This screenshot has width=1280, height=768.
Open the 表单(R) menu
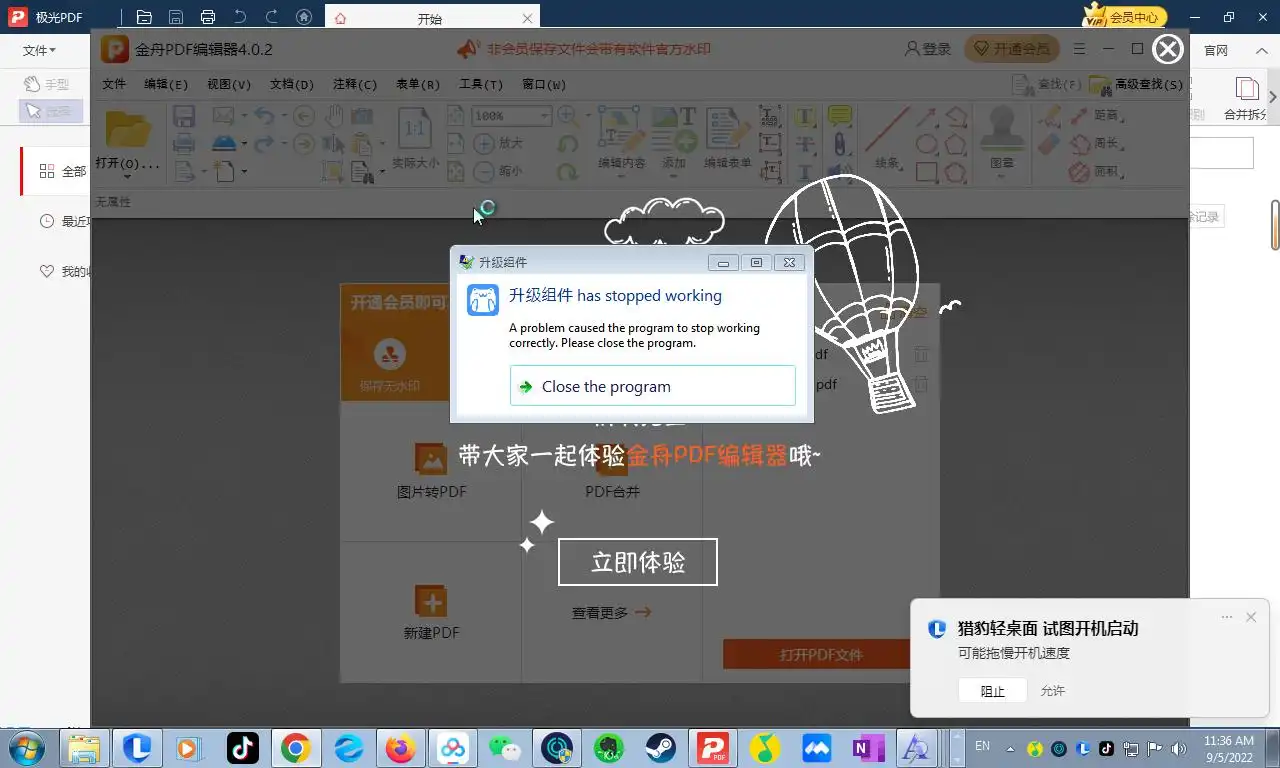(418, 84)
